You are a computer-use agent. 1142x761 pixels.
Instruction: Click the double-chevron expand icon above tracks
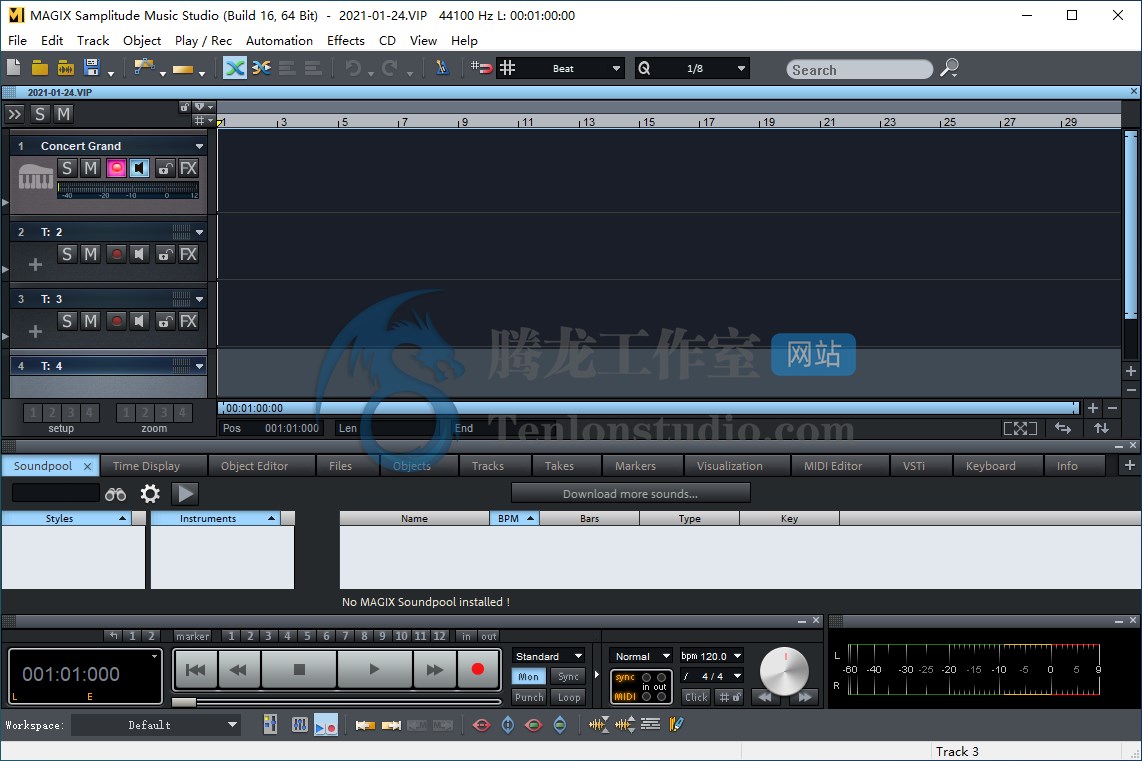pos(15,114)
